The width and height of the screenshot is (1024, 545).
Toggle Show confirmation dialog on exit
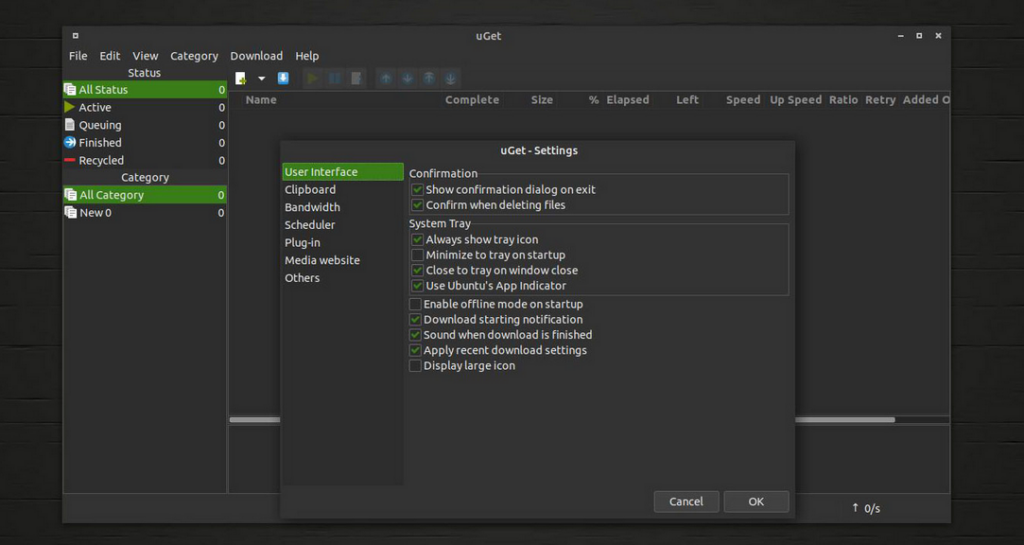point(417,189)
